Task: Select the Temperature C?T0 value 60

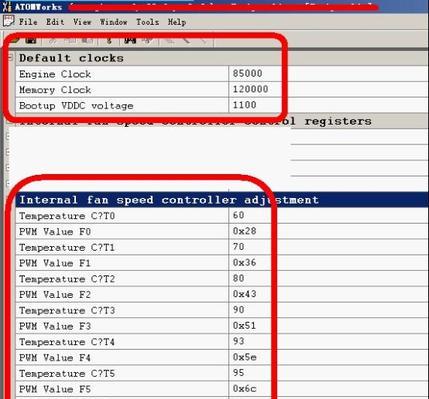Action: pos(239,215)
